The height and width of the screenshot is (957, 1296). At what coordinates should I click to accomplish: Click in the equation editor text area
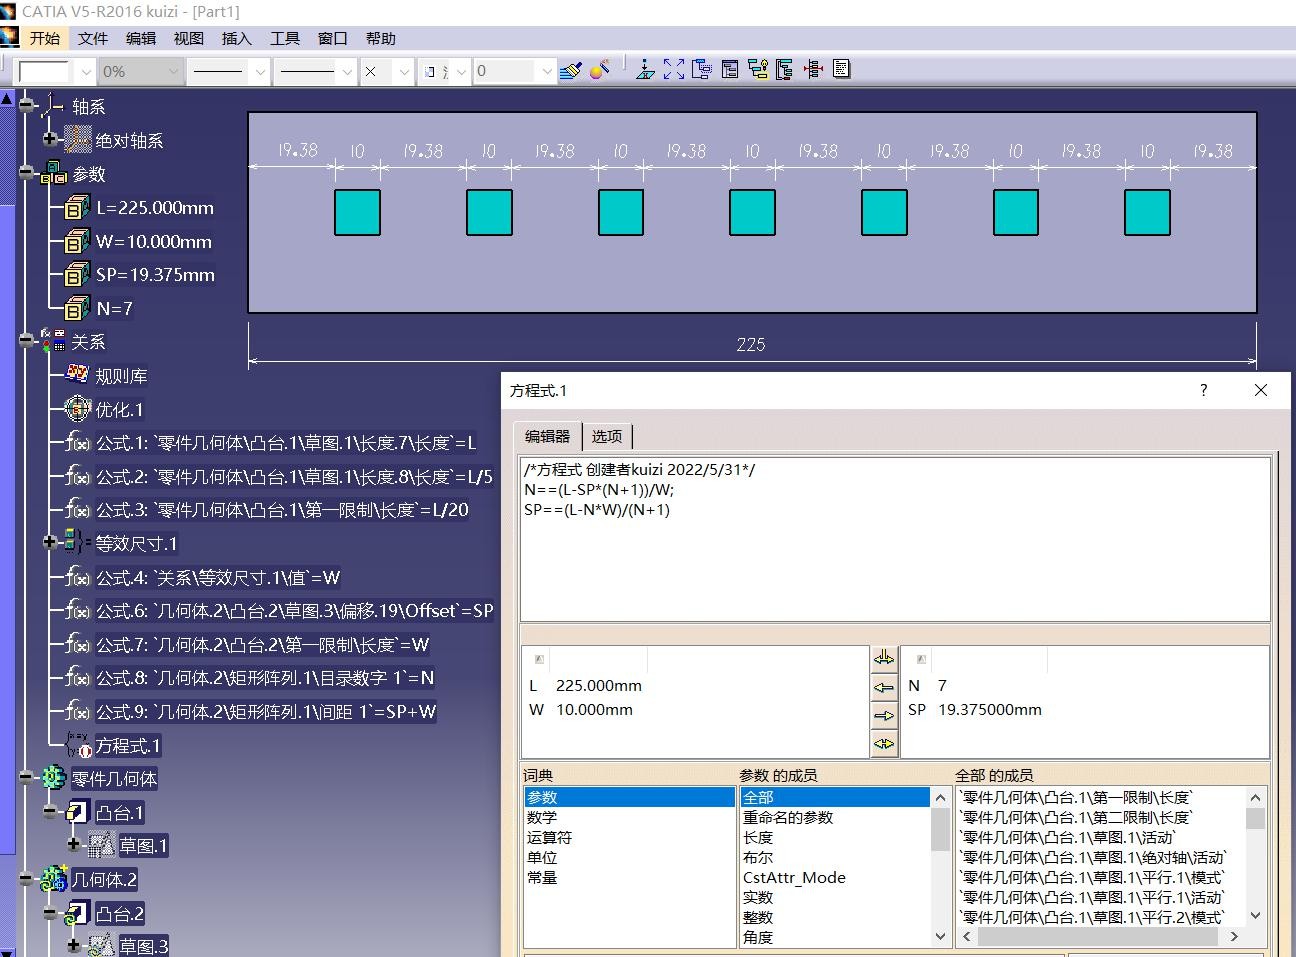click(x=895, y=539)
